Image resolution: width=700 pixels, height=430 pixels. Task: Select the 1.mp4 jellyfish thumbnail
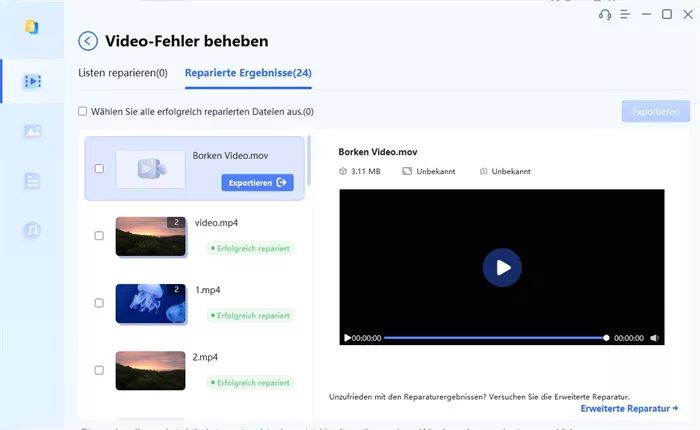pyautogui.click(x=150, y=304)
